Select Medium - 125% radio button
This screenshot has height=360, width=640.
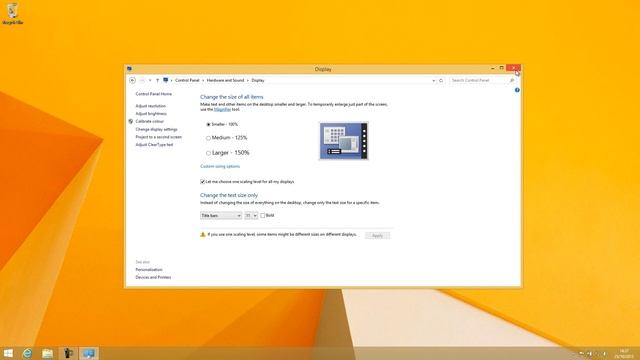click(208, 138)
